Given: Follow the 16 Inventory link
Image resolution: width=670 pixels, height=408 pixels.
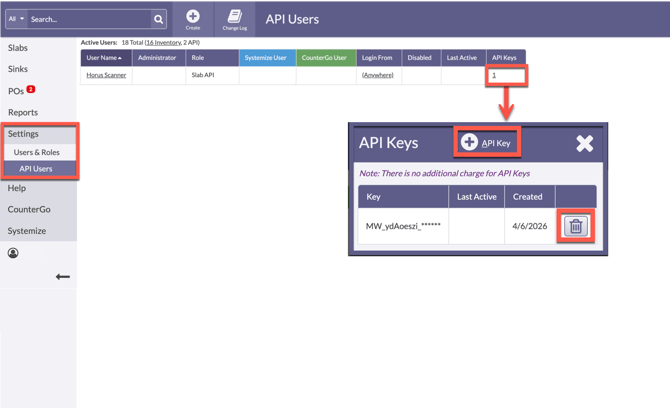Looking at the screenshot, I should coord(163,42).
